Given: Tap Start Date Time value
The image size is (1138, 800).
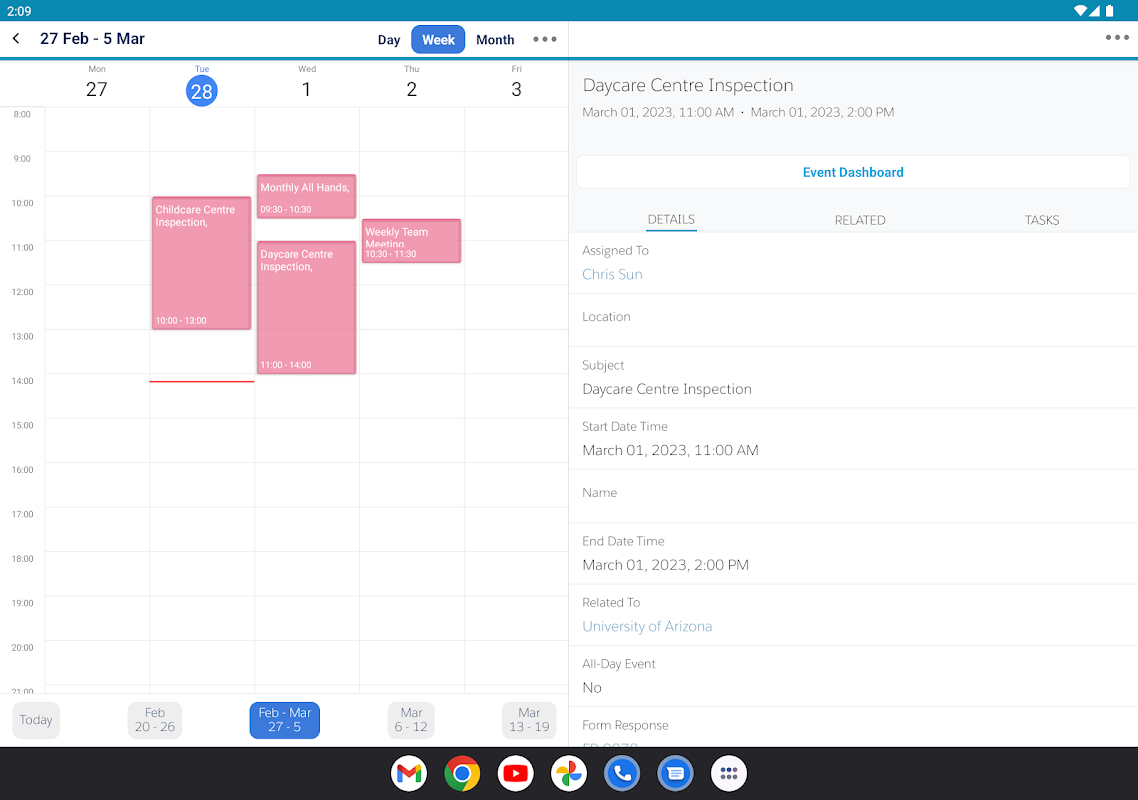Looking at the screenshot, I should point(670,450).
